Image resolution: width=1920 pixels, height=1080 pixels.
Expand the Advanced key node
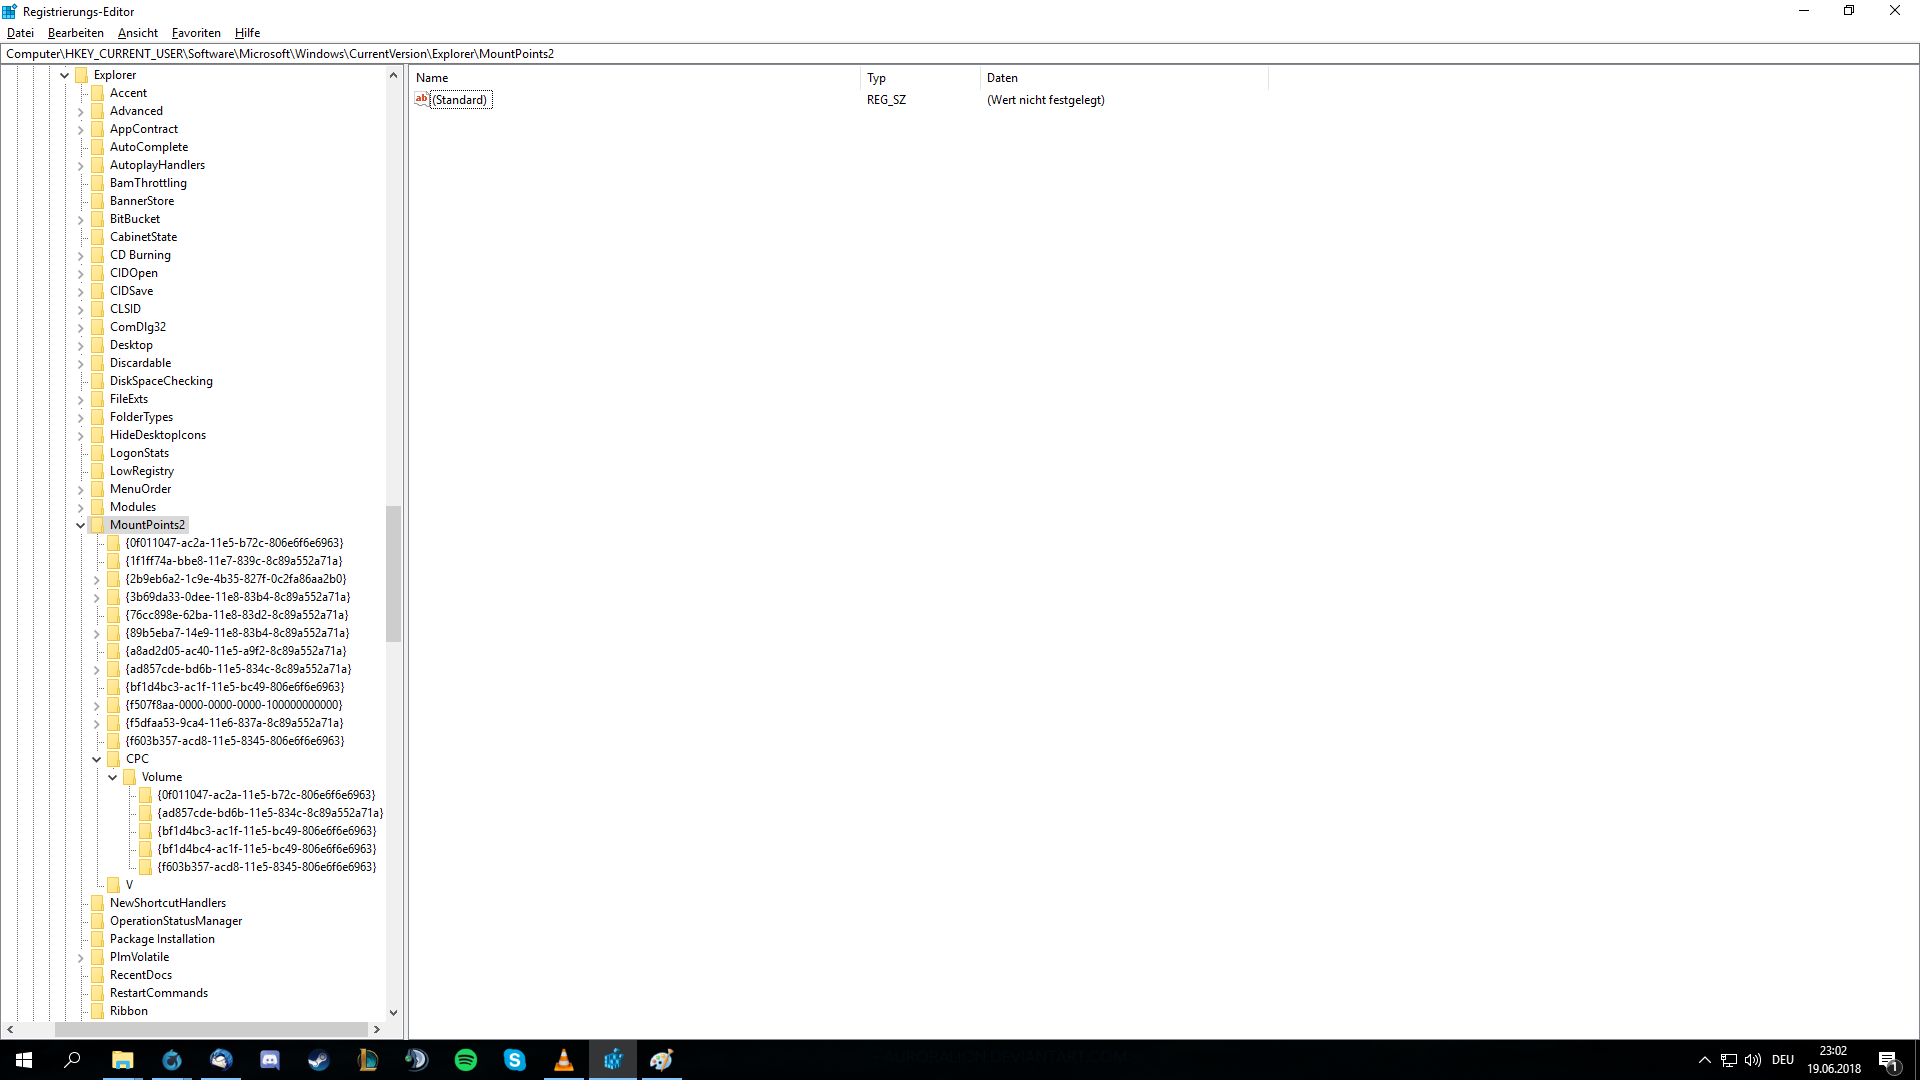(81, 112)
